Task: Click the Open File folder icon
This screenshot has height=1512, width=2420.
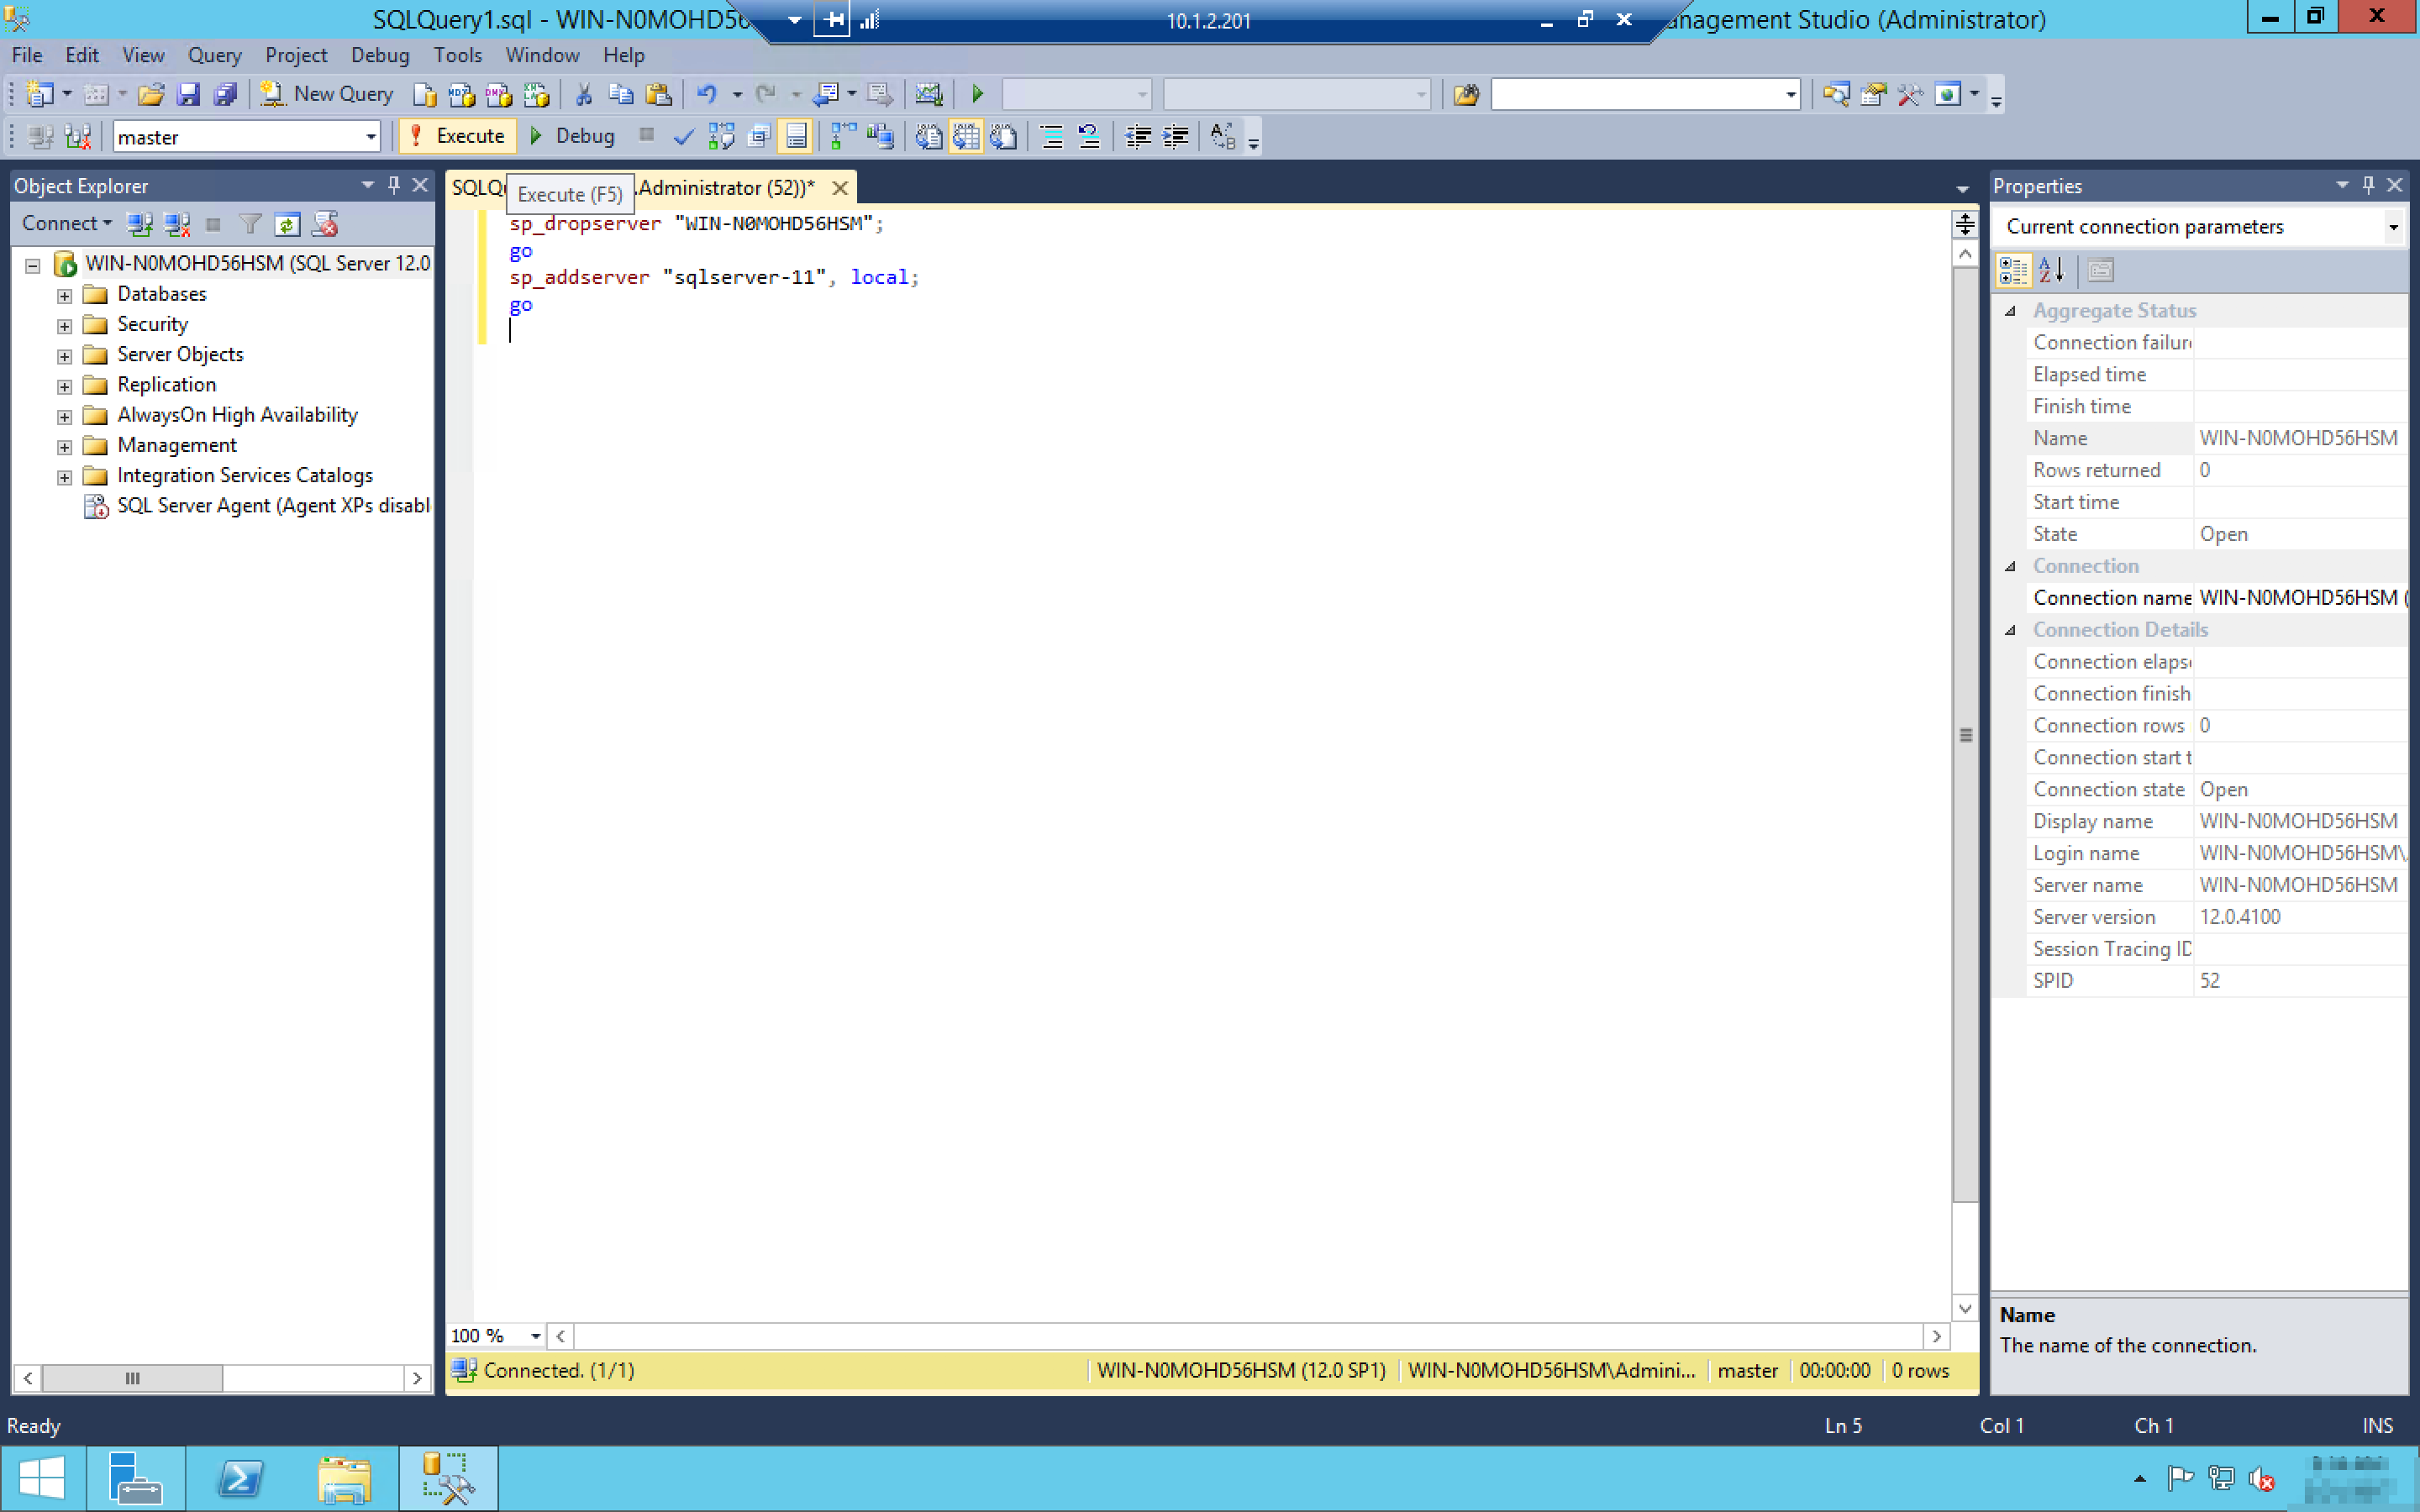Action: [x=151, y=94]
